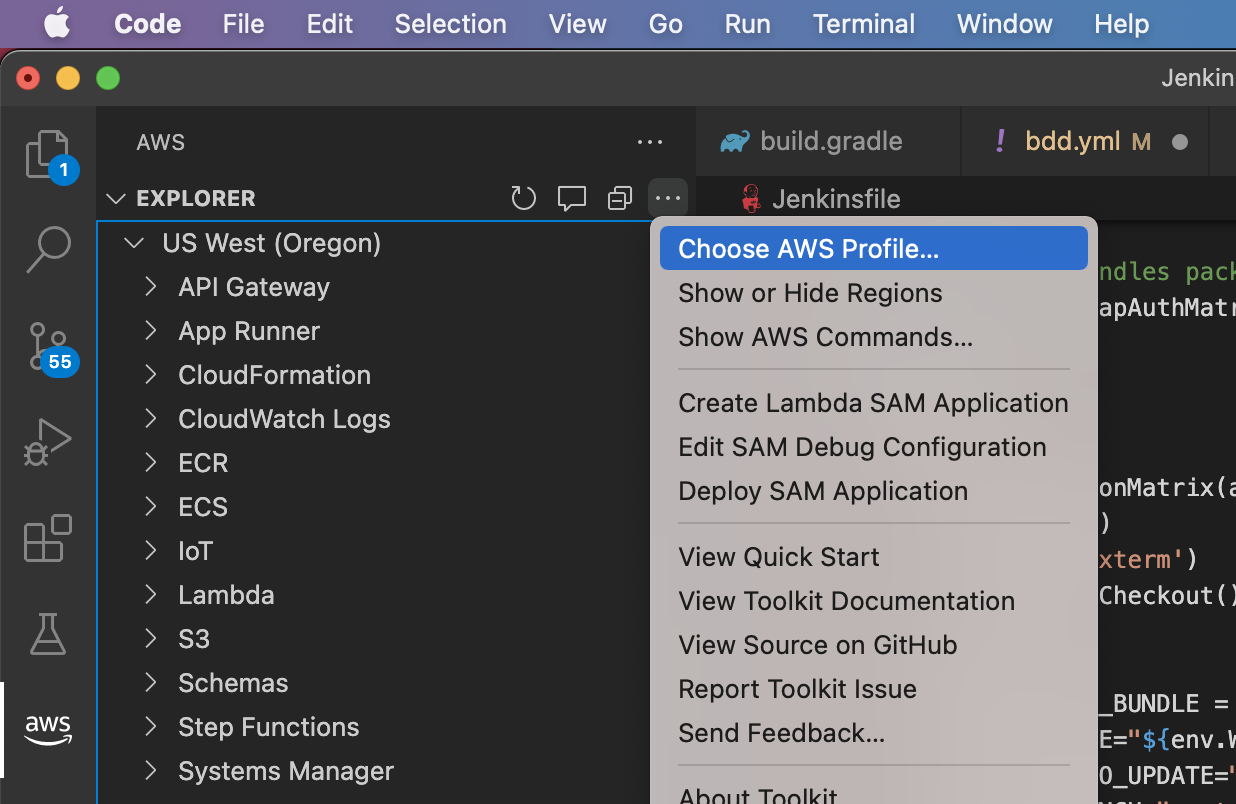Screen dimensions: 1236x804
Task: Refresh the AWS Explorer
Action: tap(524, 199)
